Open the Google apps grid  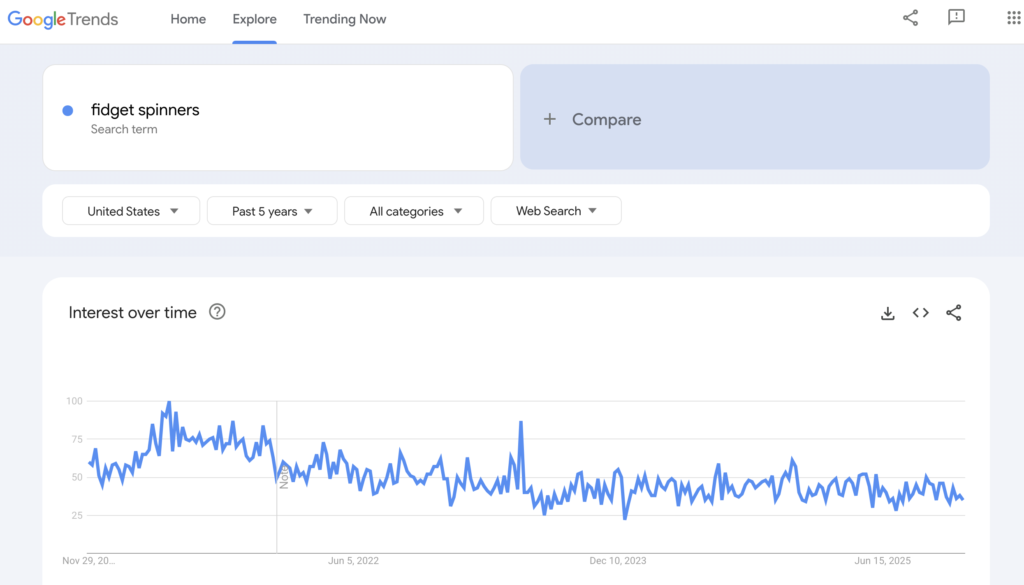(1011, 17)
